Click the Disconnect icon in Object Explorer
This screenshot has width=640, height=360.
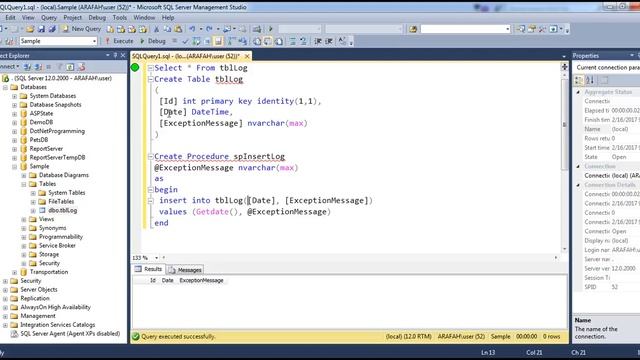tap(38, 66)
